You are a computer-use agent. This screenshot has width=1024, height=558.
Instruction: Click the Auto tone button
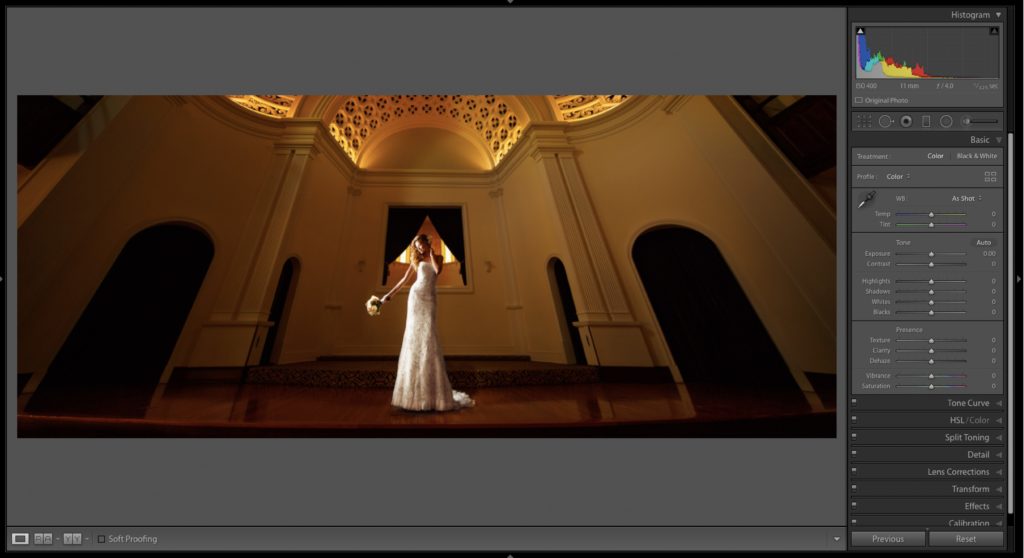coord(984,242)
